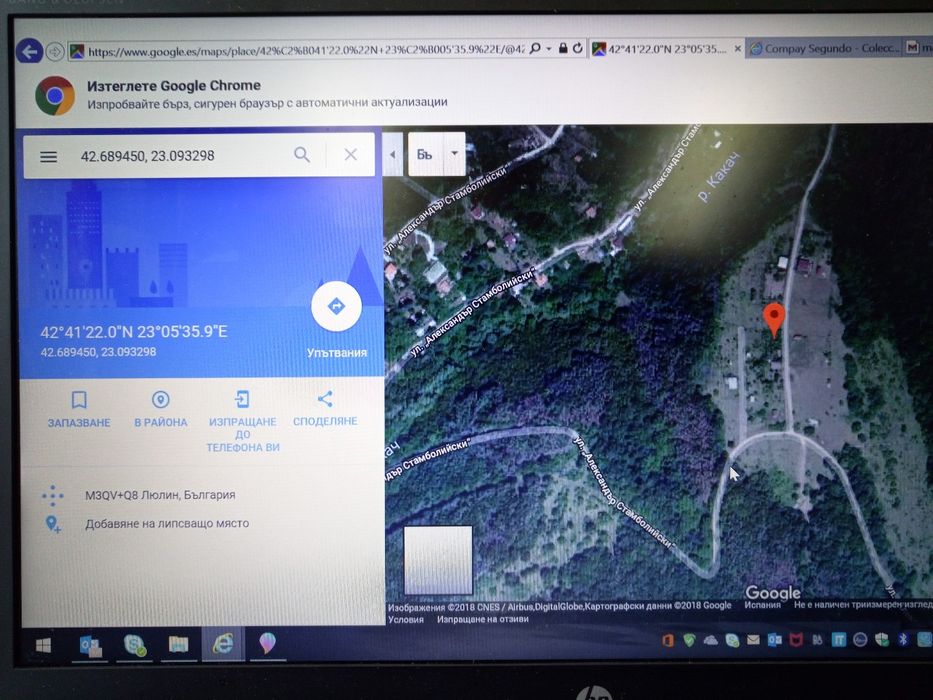Click the Maps search magnifier button
Viewport: 933px width, 700px height.
click(x=302, y=155)
